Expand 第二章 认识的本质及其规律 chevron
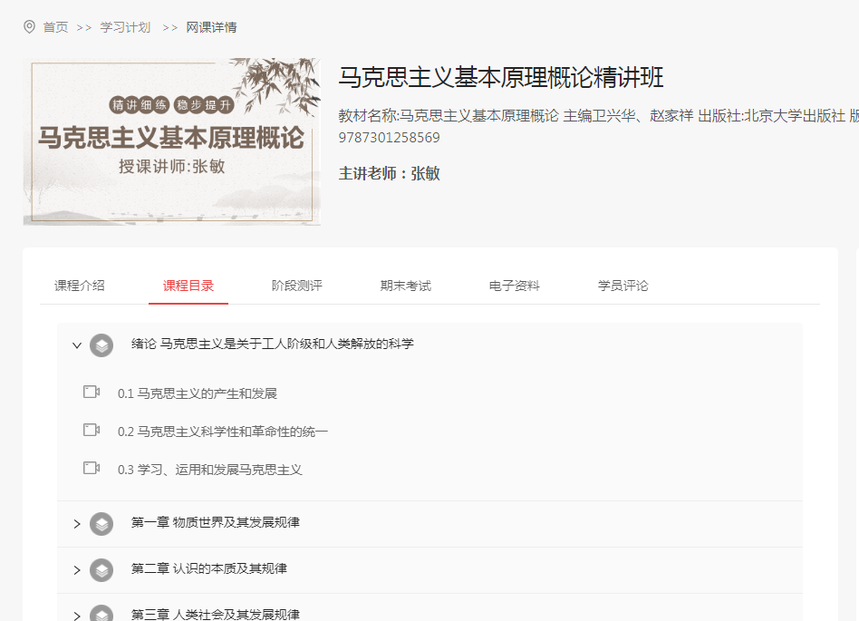The height and width of the screenshot is (621, 859). click(x=77, y=570)
